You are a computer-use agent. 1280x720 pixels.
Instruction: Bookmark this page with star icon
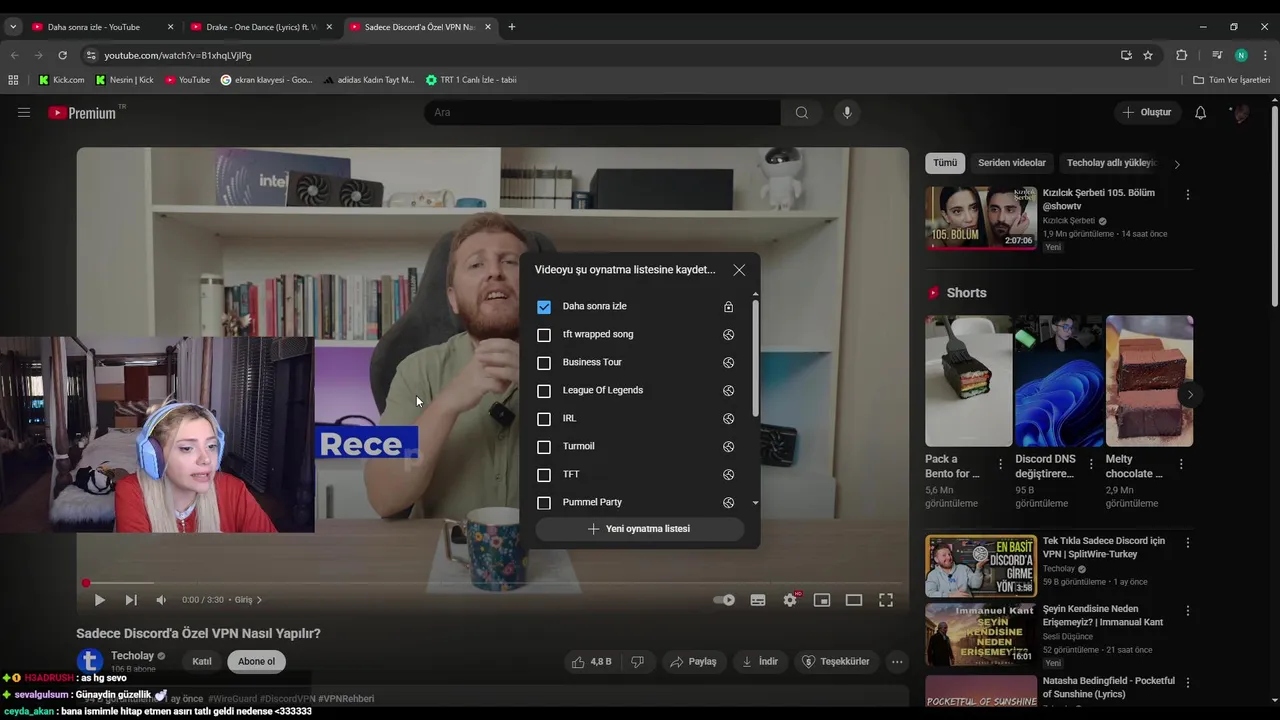point(1148,55)
